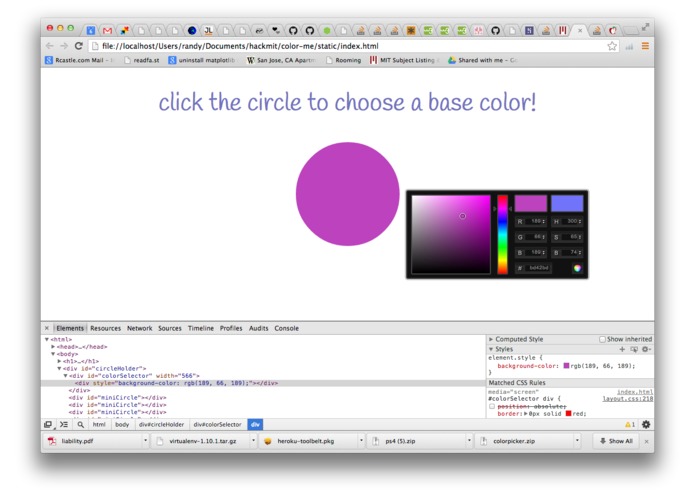Open Styles pane gear options
695x494 pixels.
646,349
